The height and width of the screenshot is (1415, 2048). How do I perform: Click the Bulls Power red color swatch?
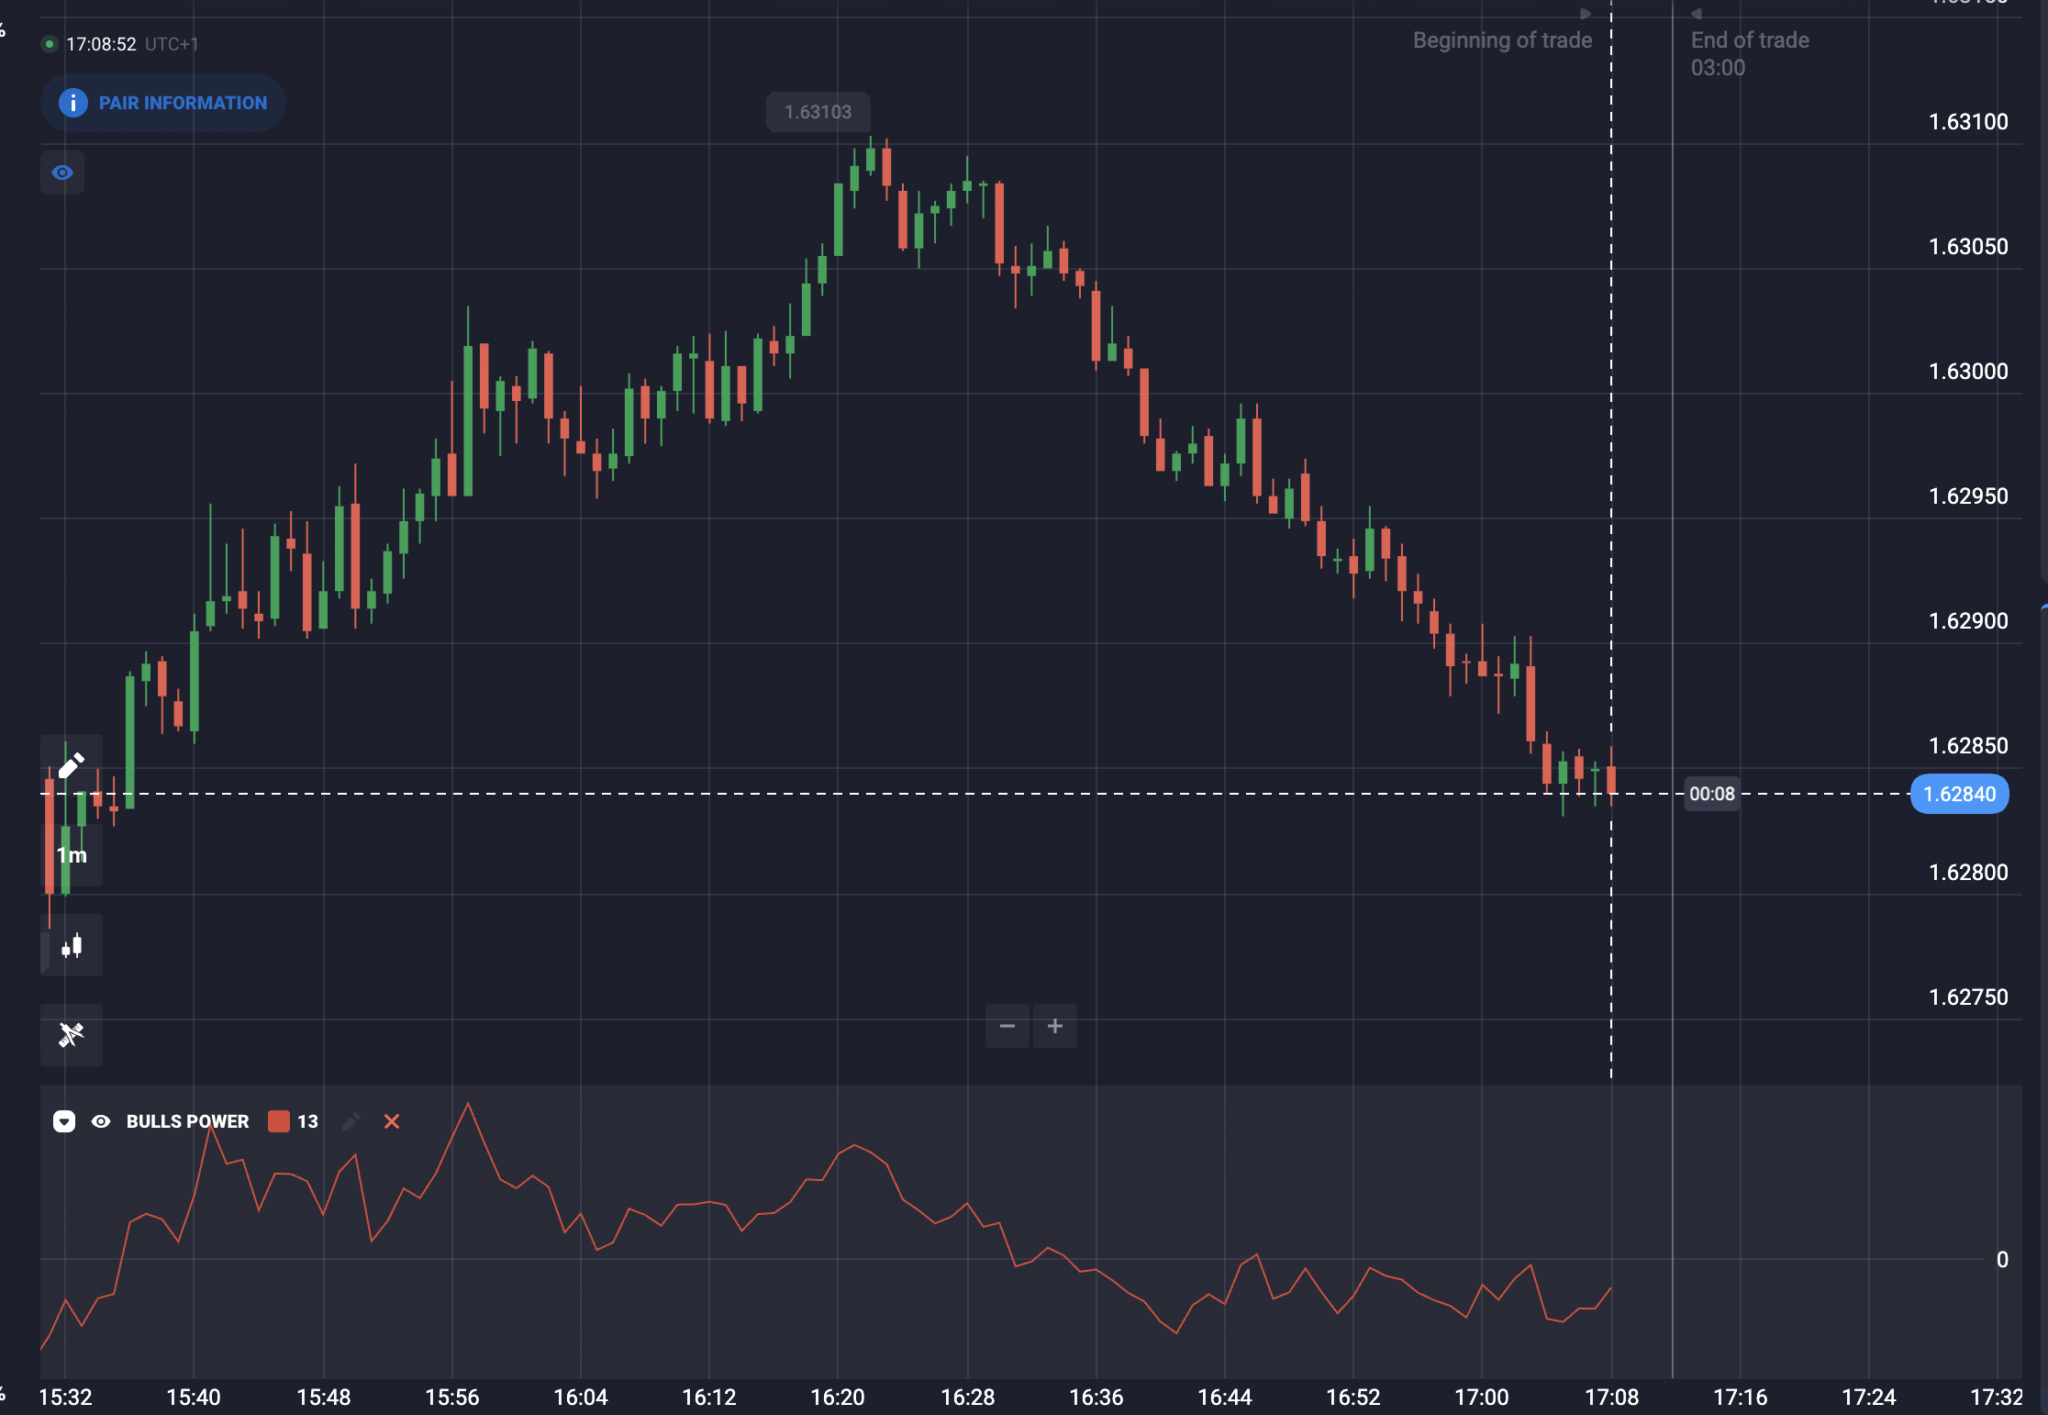pos(279,1121)
